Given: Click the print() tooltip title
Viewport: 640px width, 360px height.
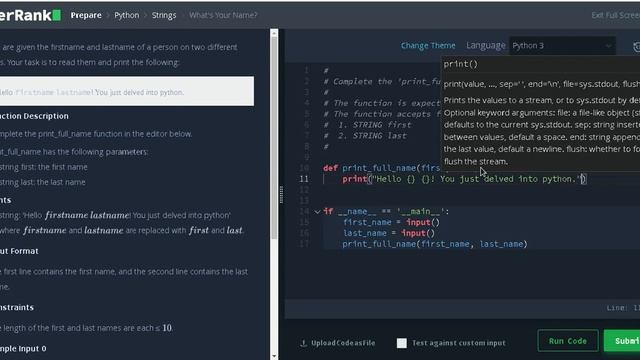Looking at the screenshot, I should [460, 64].
